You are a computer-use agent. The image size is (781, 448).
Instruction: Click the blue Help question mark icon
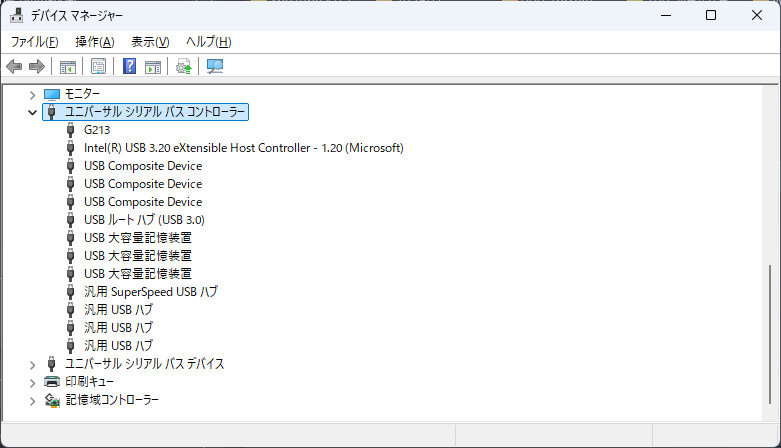point(129,67)
